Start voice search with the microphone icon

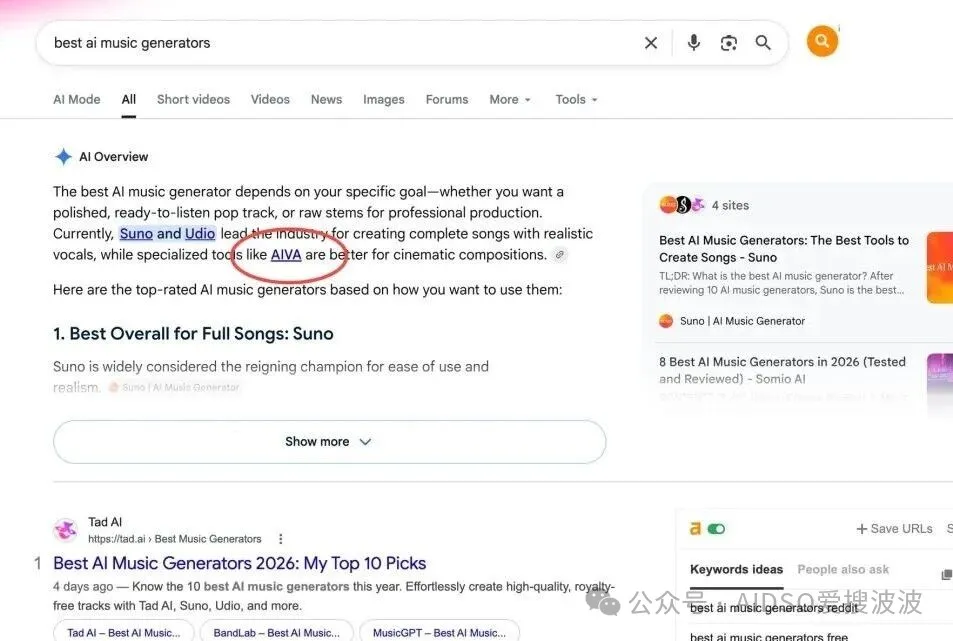(x=693, y=43)
